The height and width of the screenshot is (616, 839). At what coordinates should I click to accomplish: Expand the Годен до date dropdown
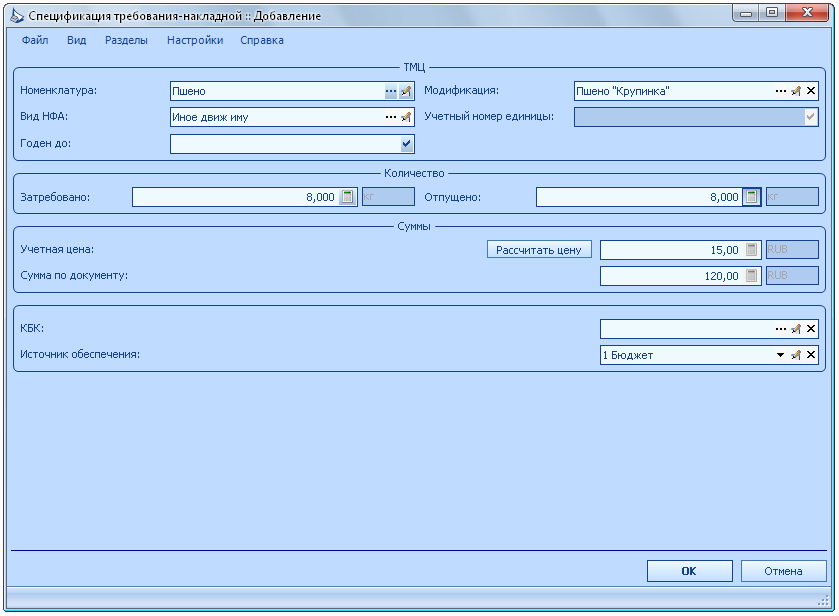(407, 143)
